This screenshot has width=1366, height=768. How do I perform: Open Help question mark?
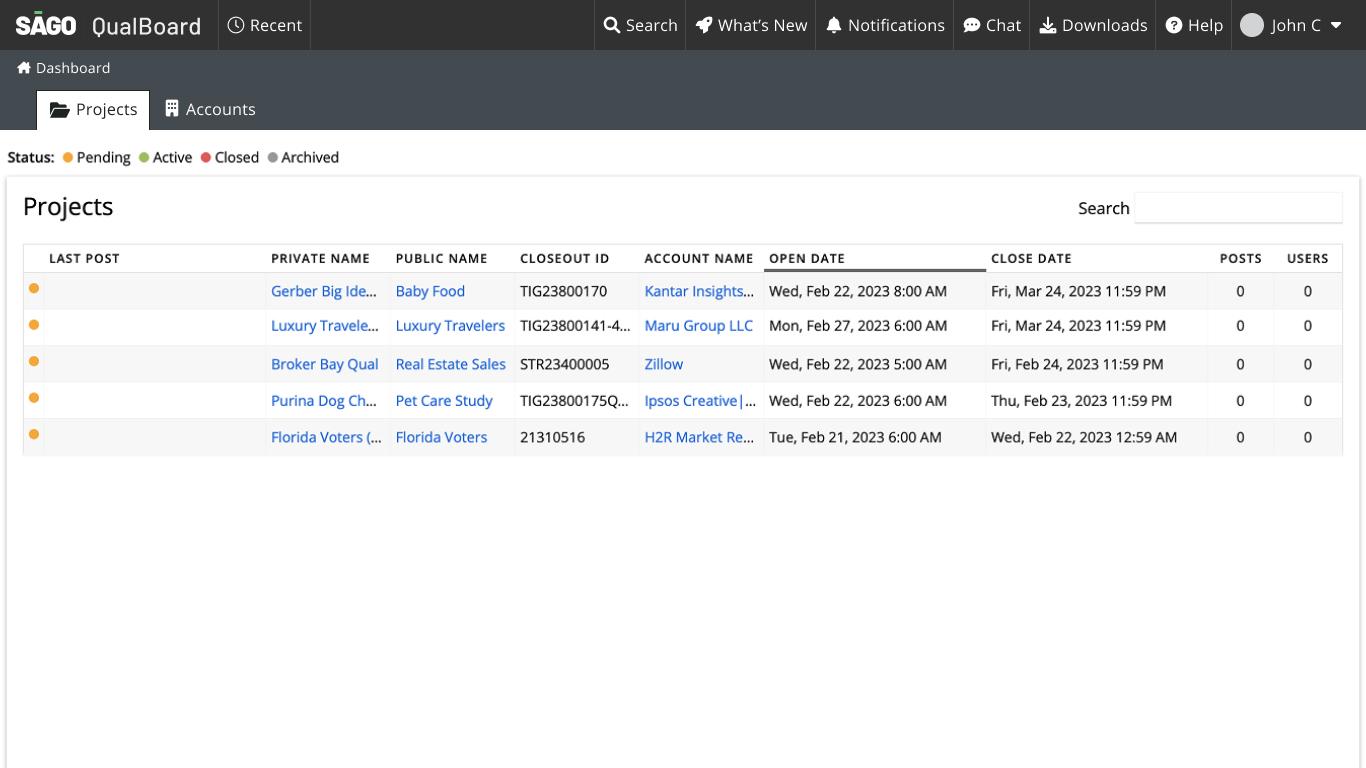[1194, 25]
